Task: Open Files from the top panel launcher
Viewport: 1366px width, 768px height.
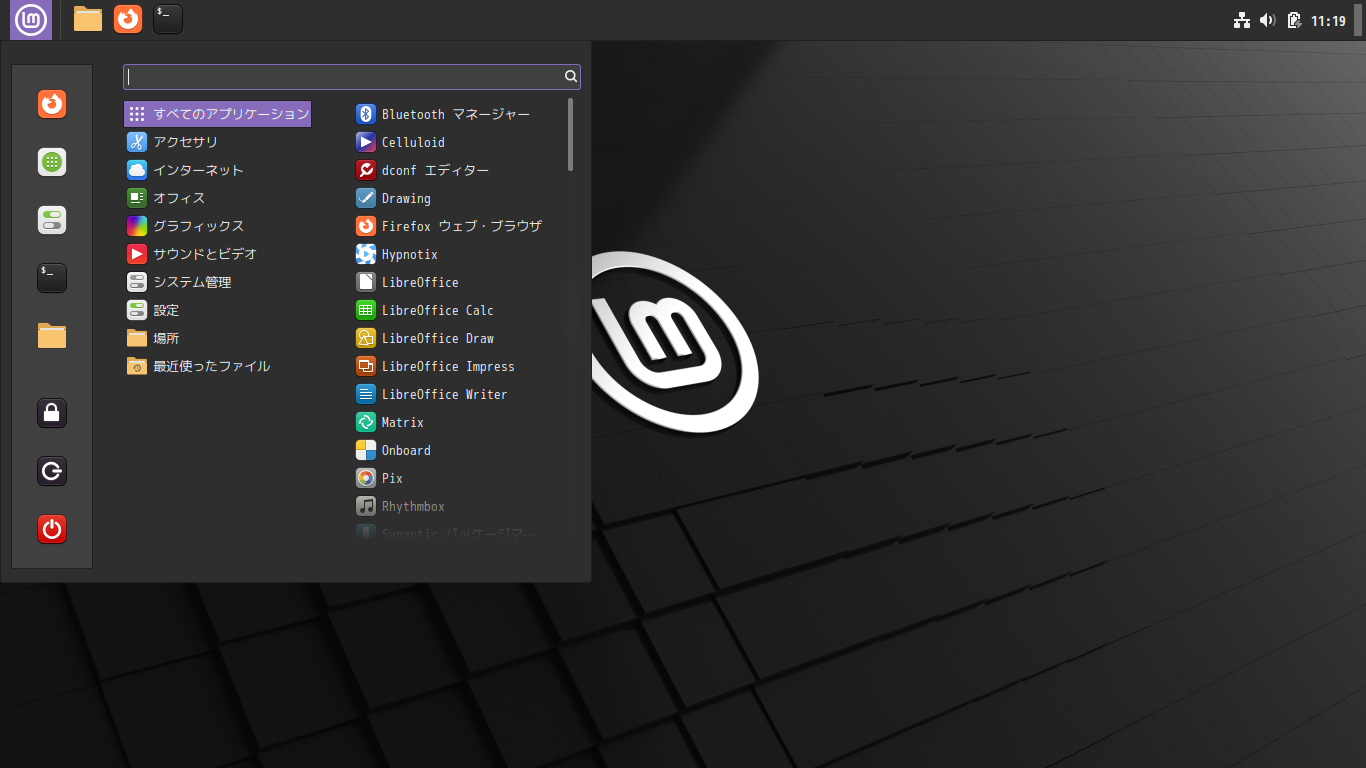Action: (88, 19)
